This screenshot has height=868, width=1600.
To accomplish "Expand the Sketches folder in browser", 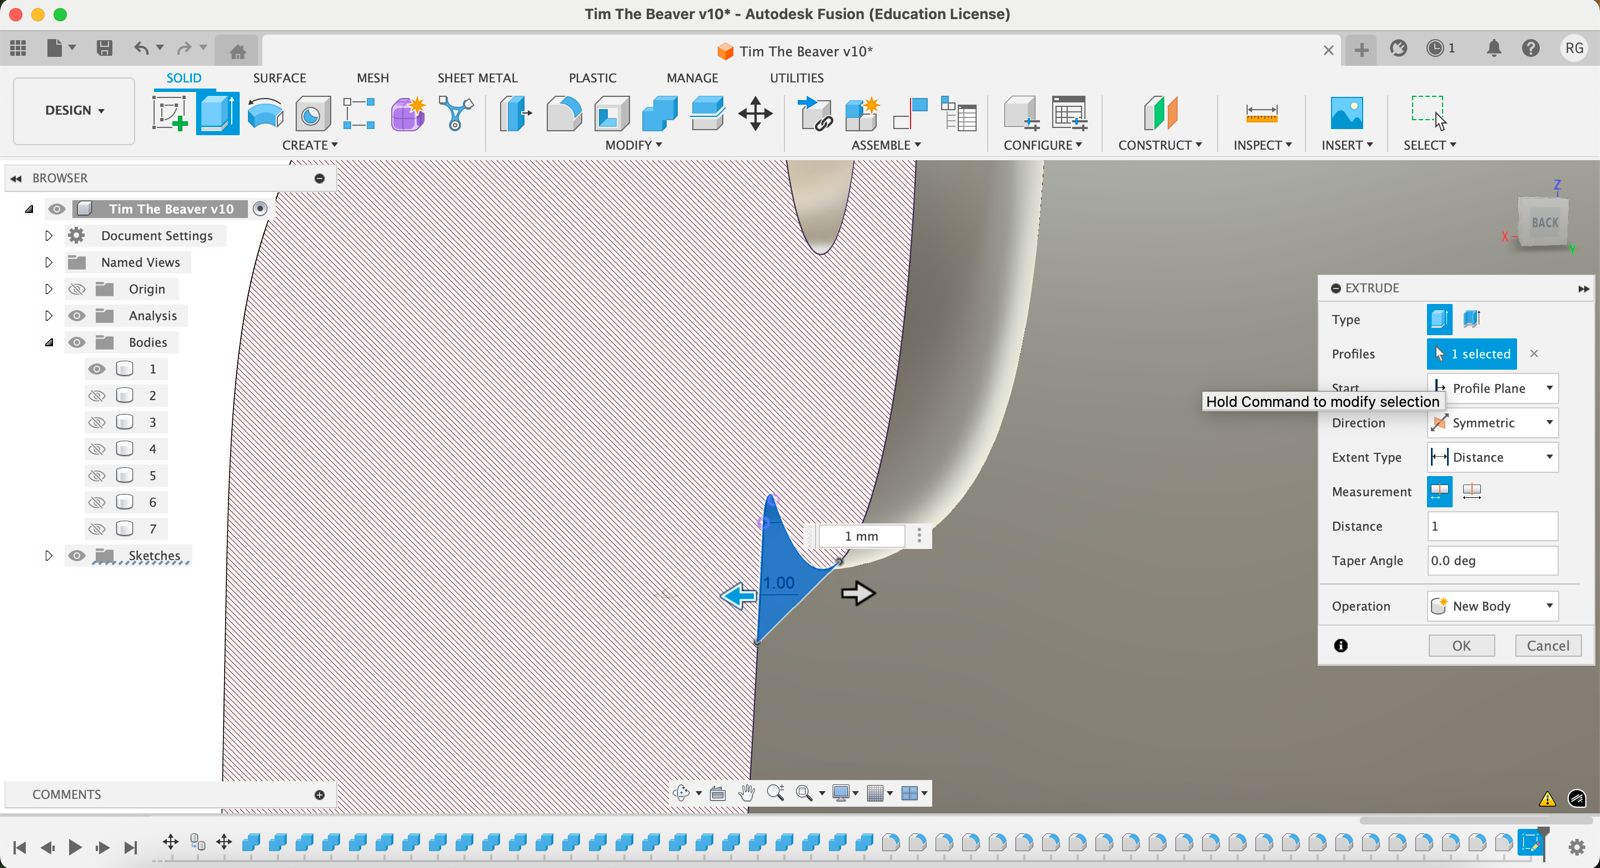I will (48, 556).
